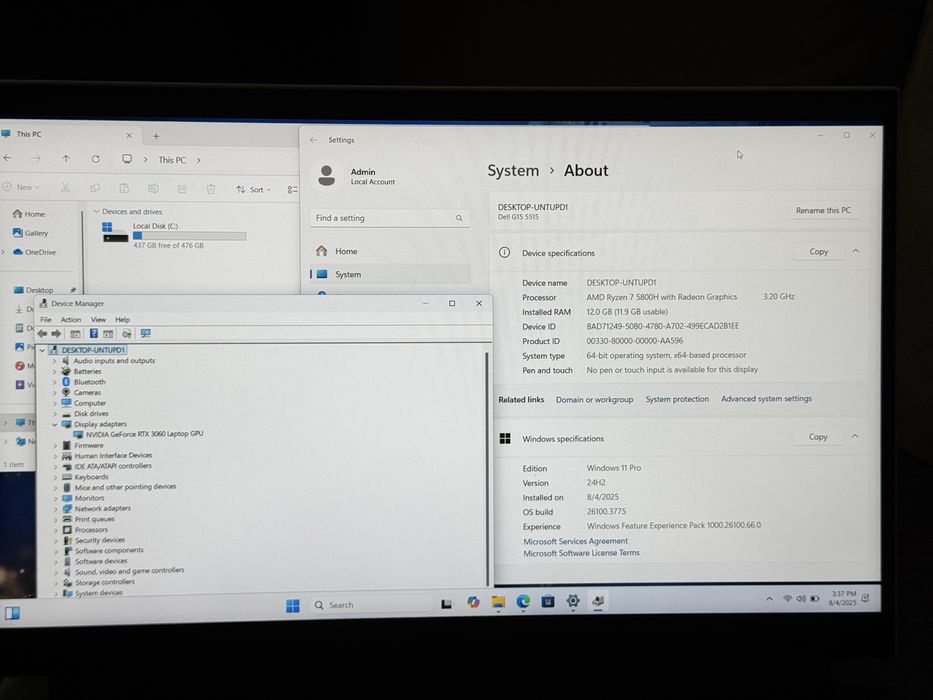The image size is (933, 700).
Task: Click Find a setting search field
Action: click(390, 218)
